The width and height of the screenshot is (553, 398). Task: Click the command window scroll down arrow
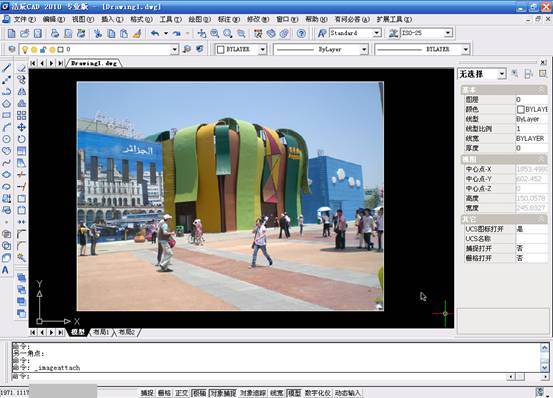tap(545, 368)
